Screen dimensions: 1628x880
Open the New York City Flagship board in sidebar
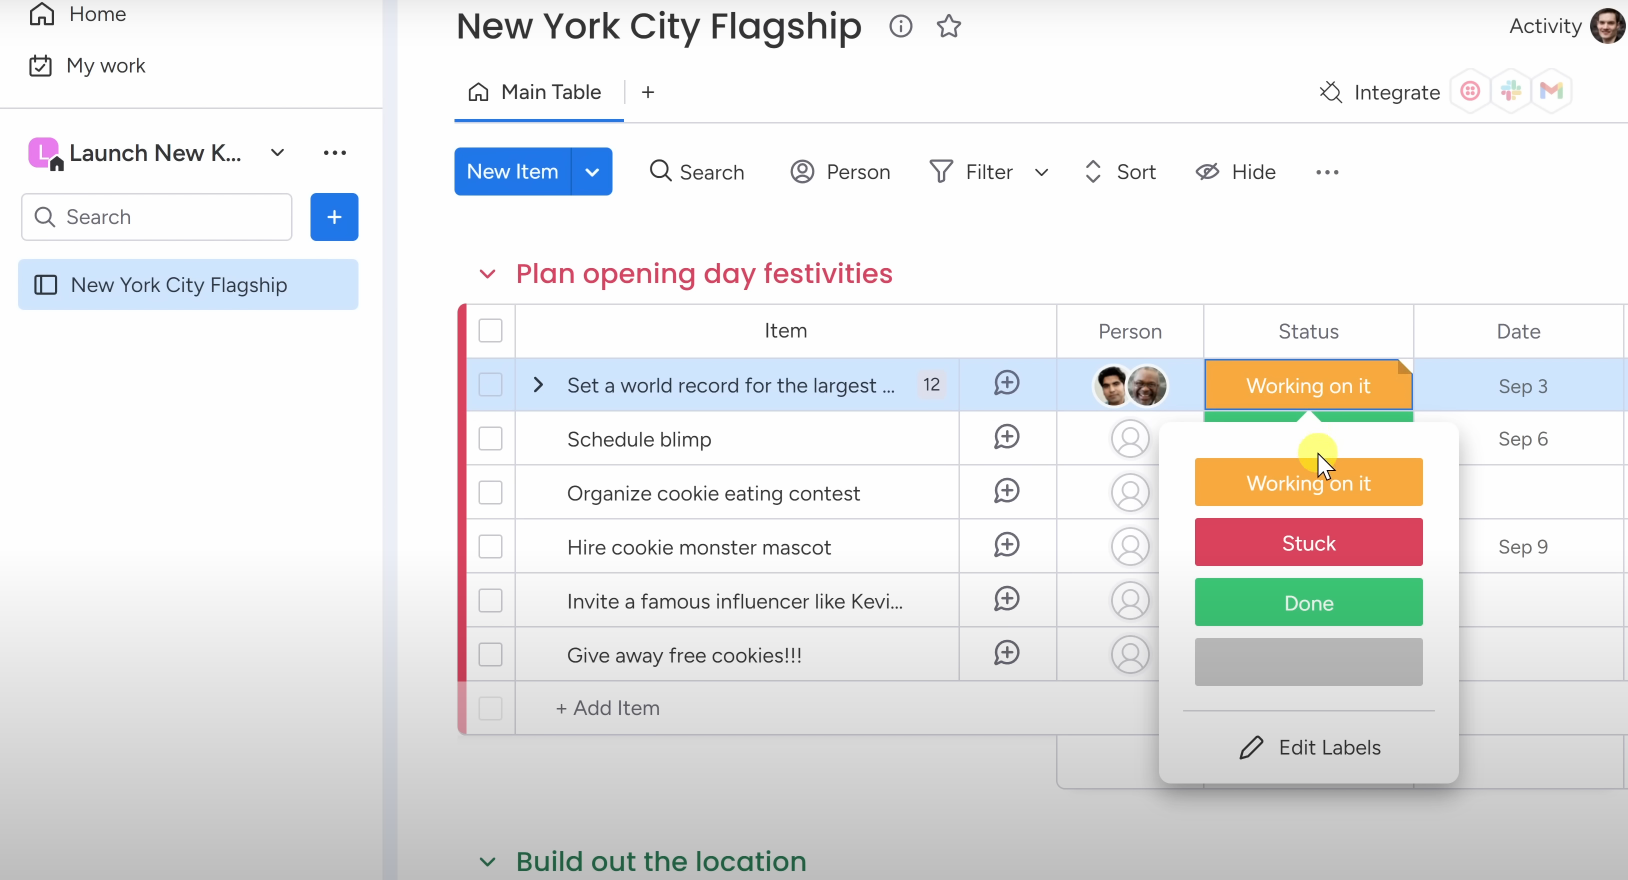(188, 285)
